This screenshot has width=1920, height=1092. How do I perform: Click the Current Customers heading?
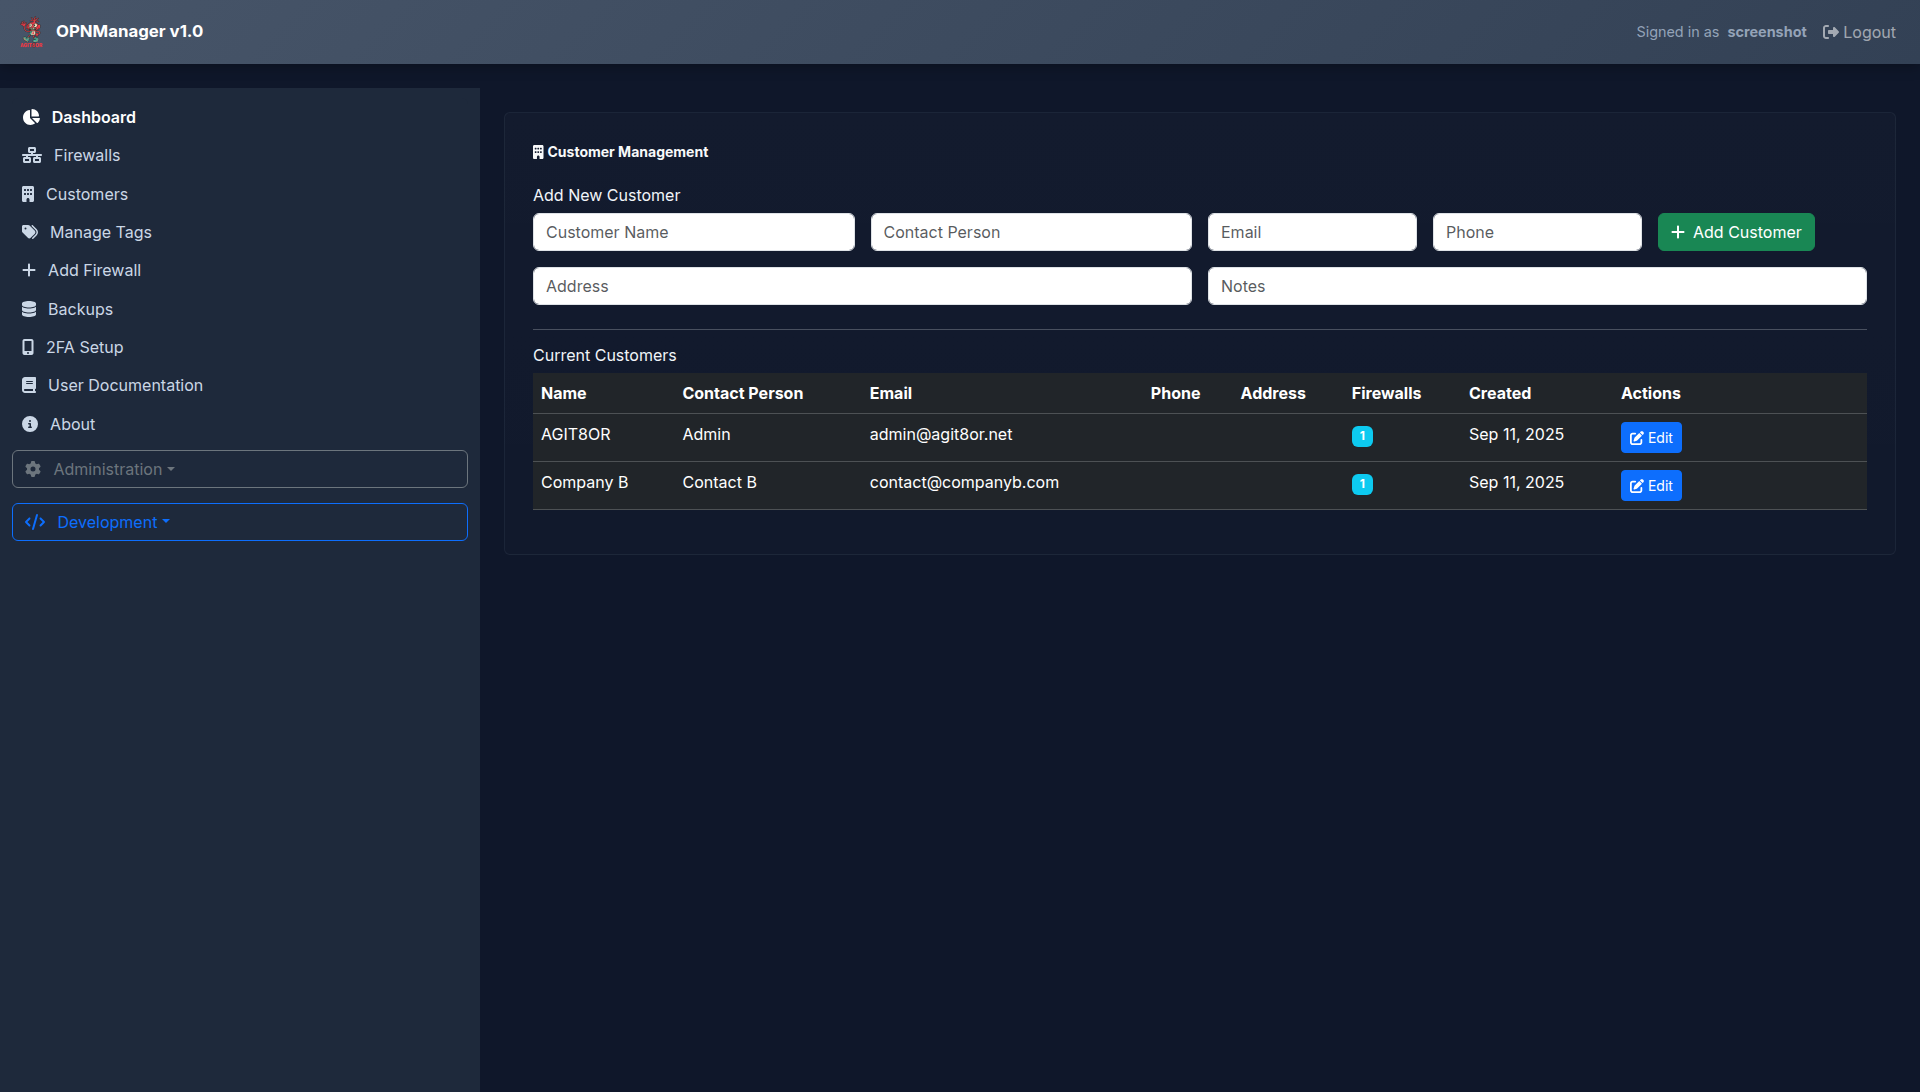[x=604, y=355]
